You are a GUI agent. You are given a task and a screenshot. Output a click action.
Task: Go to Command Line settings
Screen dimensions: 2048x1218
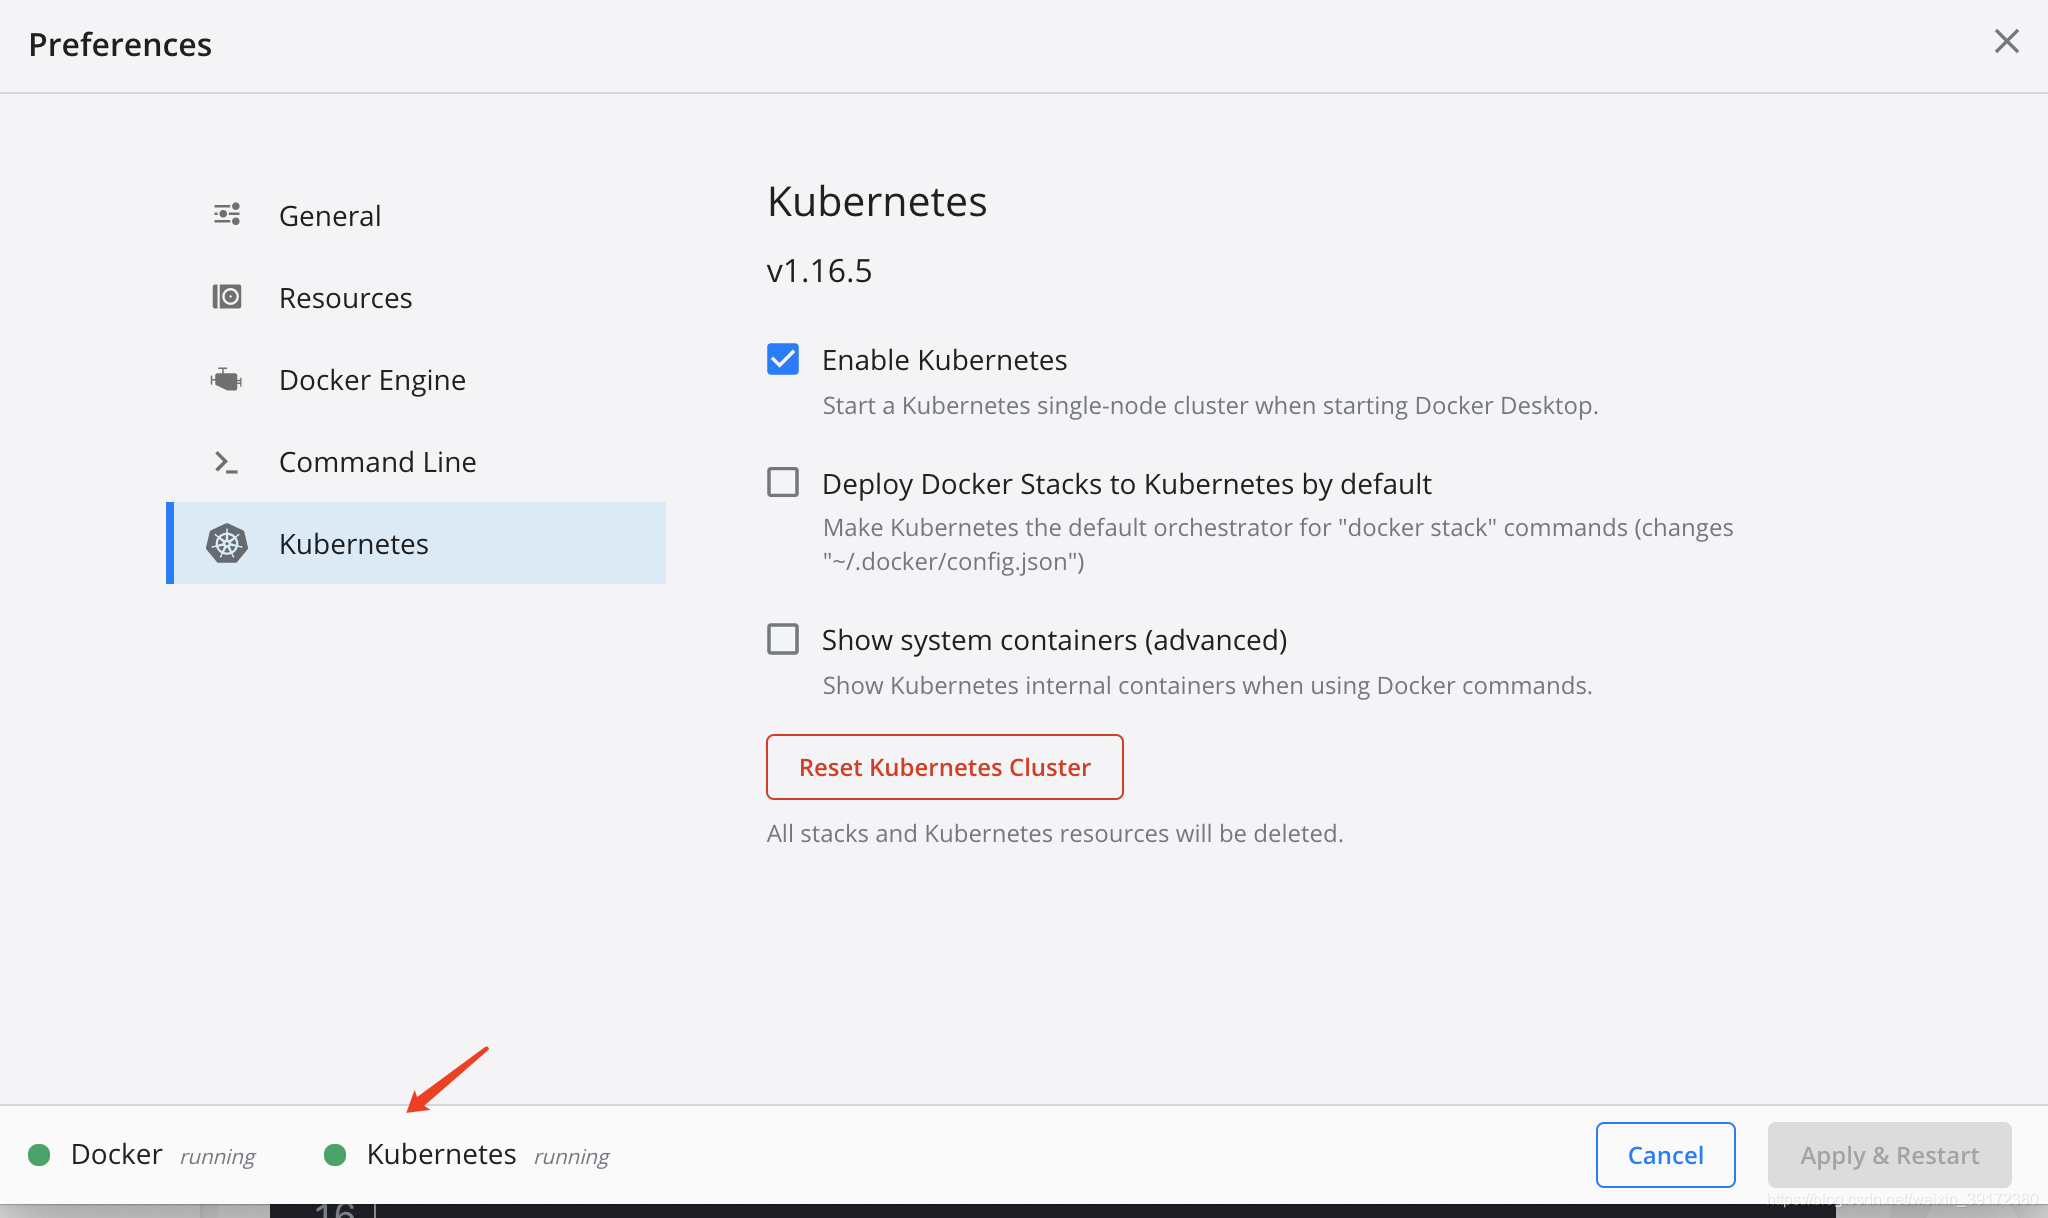377,462
